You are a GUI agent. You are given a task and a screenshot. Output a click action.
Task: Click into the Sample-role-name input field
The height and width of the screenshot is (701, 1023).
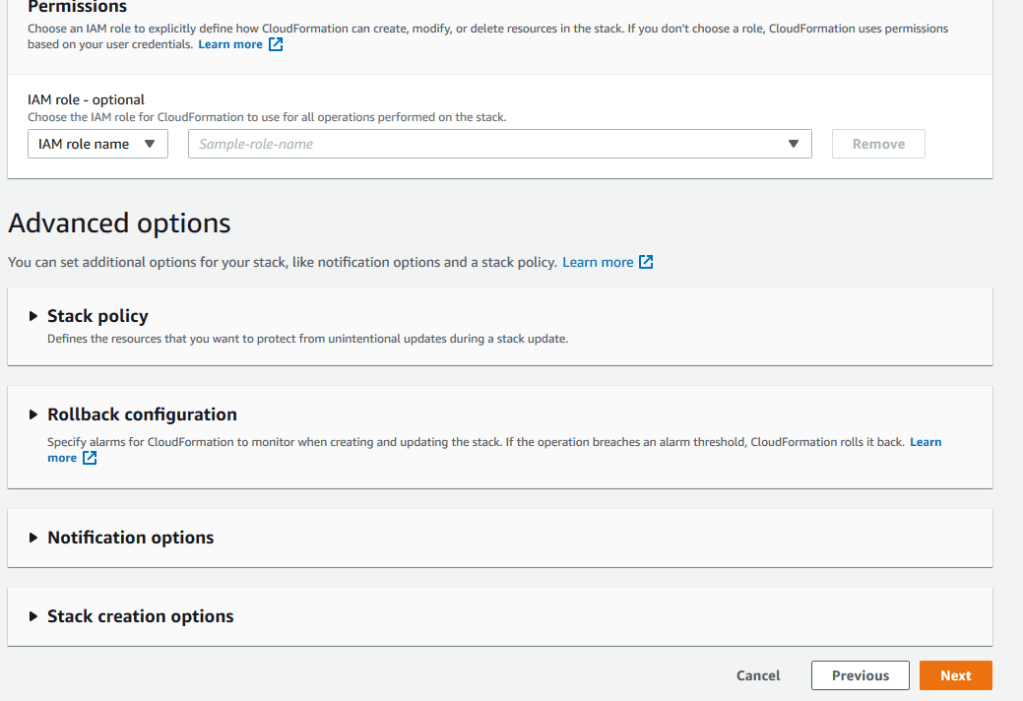pyautogui.click(x=480, y=144)
